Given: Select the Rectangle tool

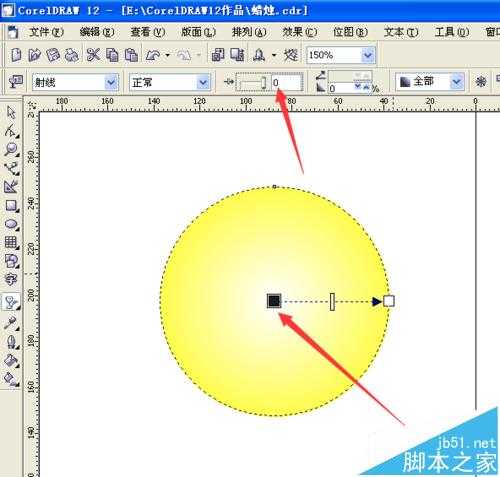Looking at the screenshot, I should (x=11, y=206).
